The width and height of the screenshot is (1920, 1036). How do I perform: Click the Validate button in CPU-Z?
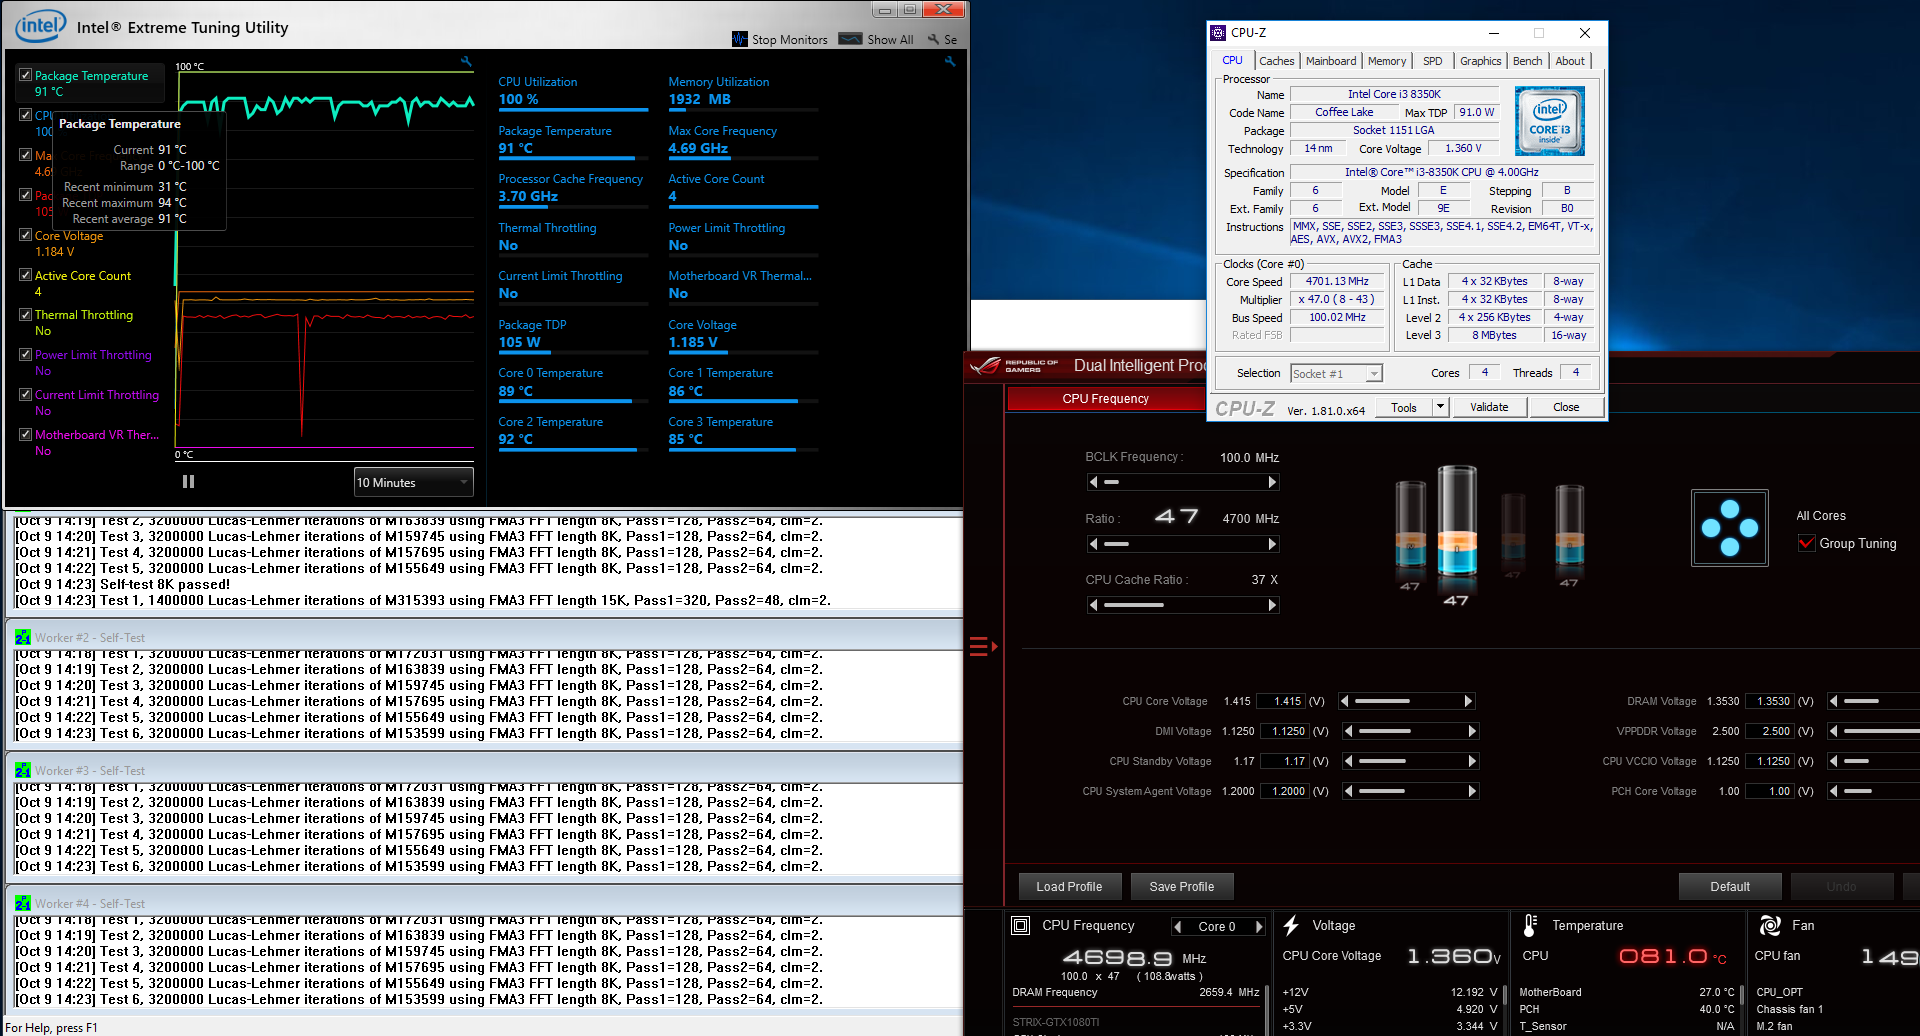pos(1489,407)
